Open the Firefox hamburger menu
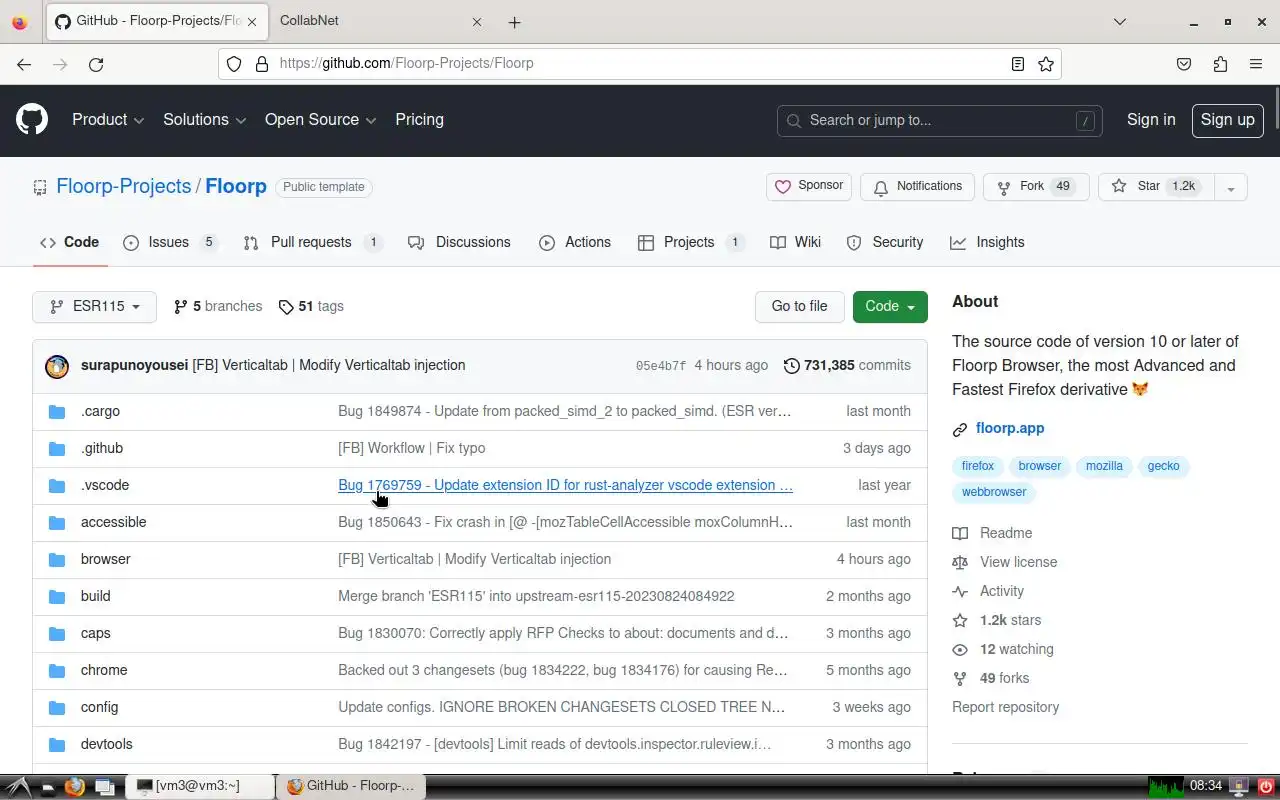Image resolution: width=1280 pixels, height=800 pixels. click(1256, 64)
